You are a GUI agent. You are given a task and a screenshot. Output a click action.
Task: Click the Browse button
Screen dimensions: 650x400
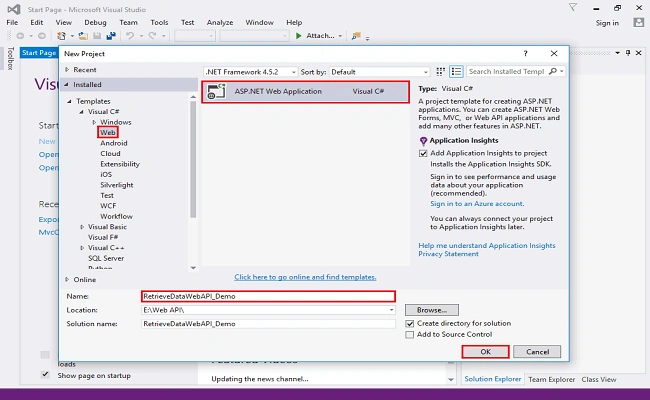(432, 310)
